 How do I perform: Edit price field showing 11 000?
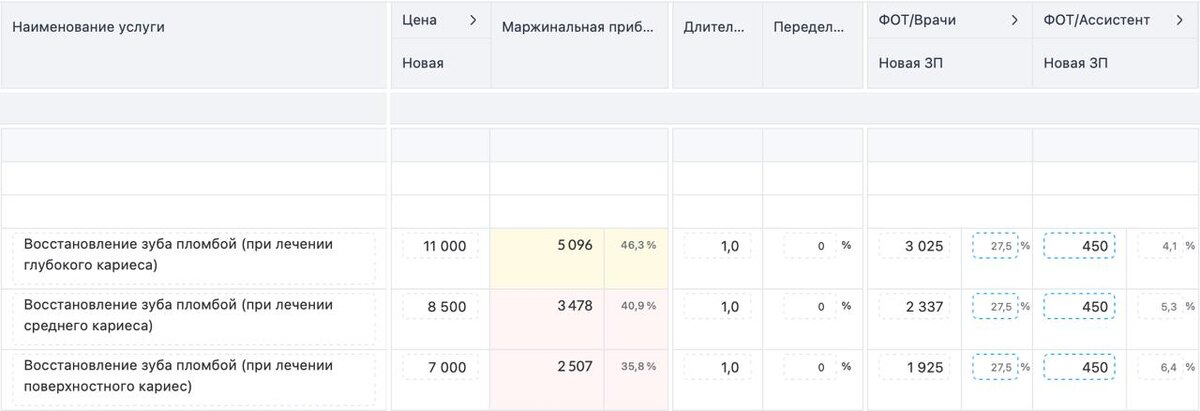tap(440, 246)
